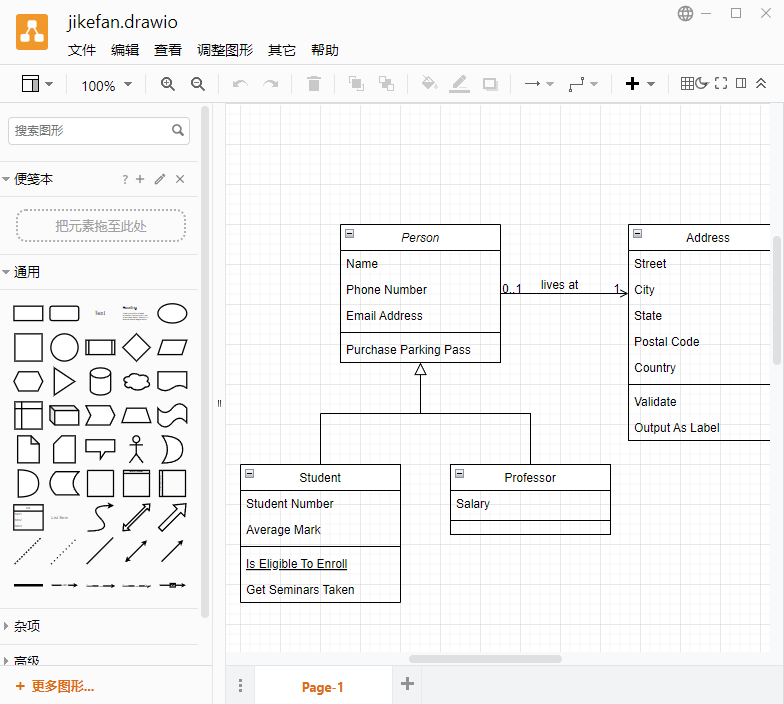Image resolution: width=784 pixels, height=704 pixels.
Task: Click the table grid icon
Action: (688, 83)
